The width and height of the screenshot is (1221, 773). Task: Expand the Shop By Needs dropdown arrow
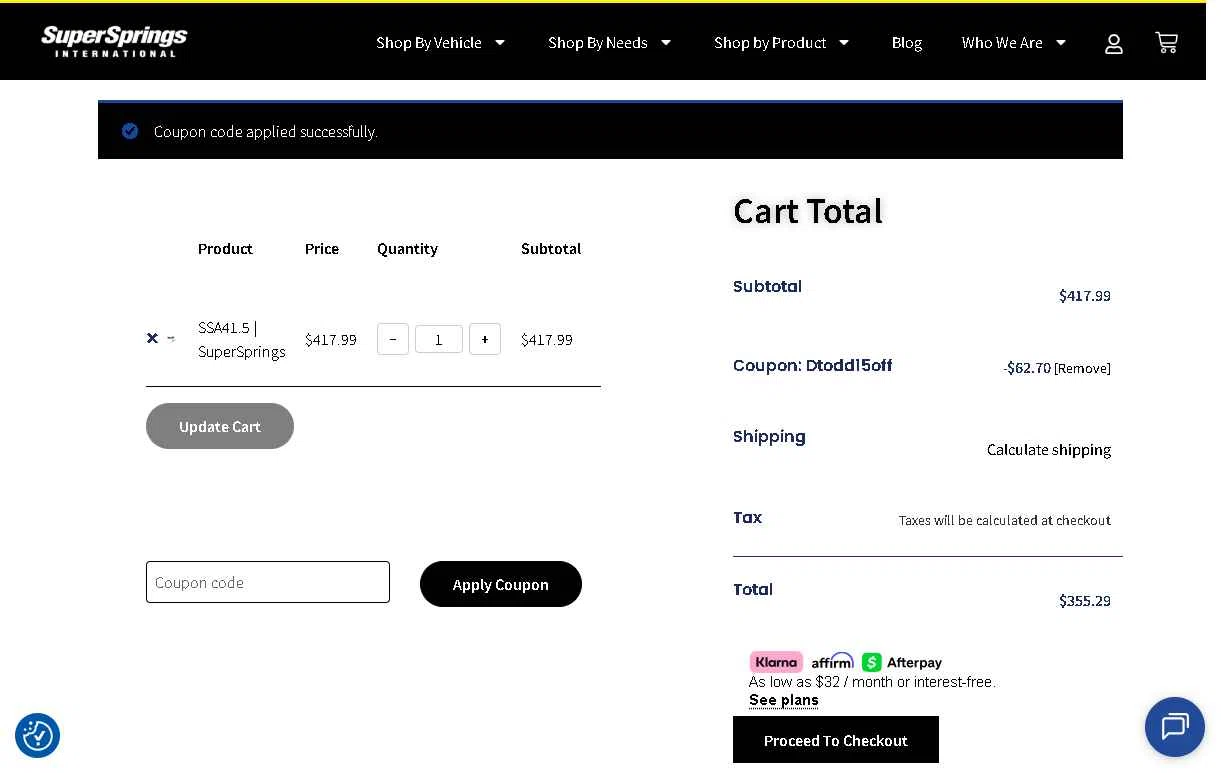pyautogui.click(x=666, y=42)
